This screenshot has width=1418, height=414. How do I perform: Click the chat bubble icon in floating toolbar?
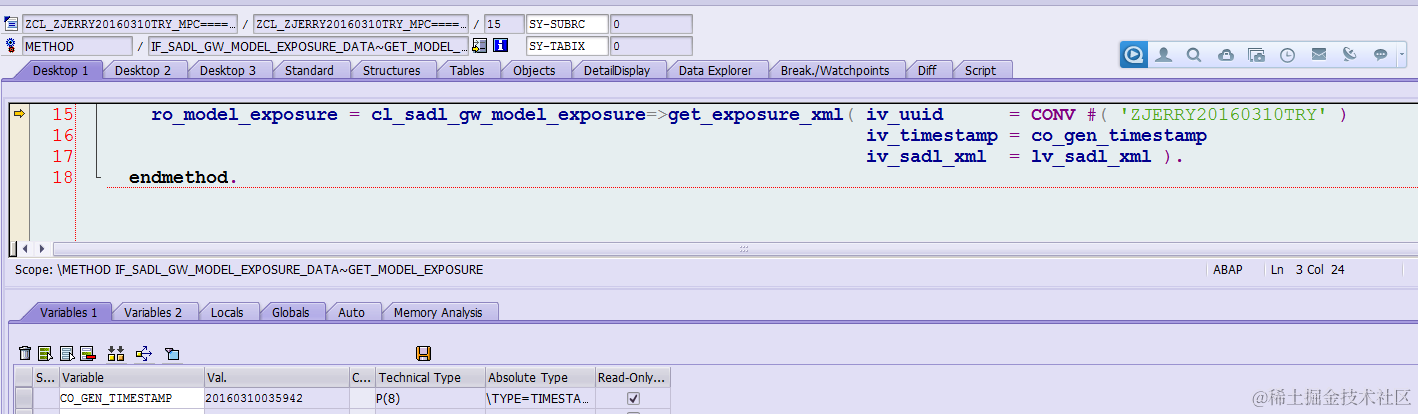(1380, 55)
